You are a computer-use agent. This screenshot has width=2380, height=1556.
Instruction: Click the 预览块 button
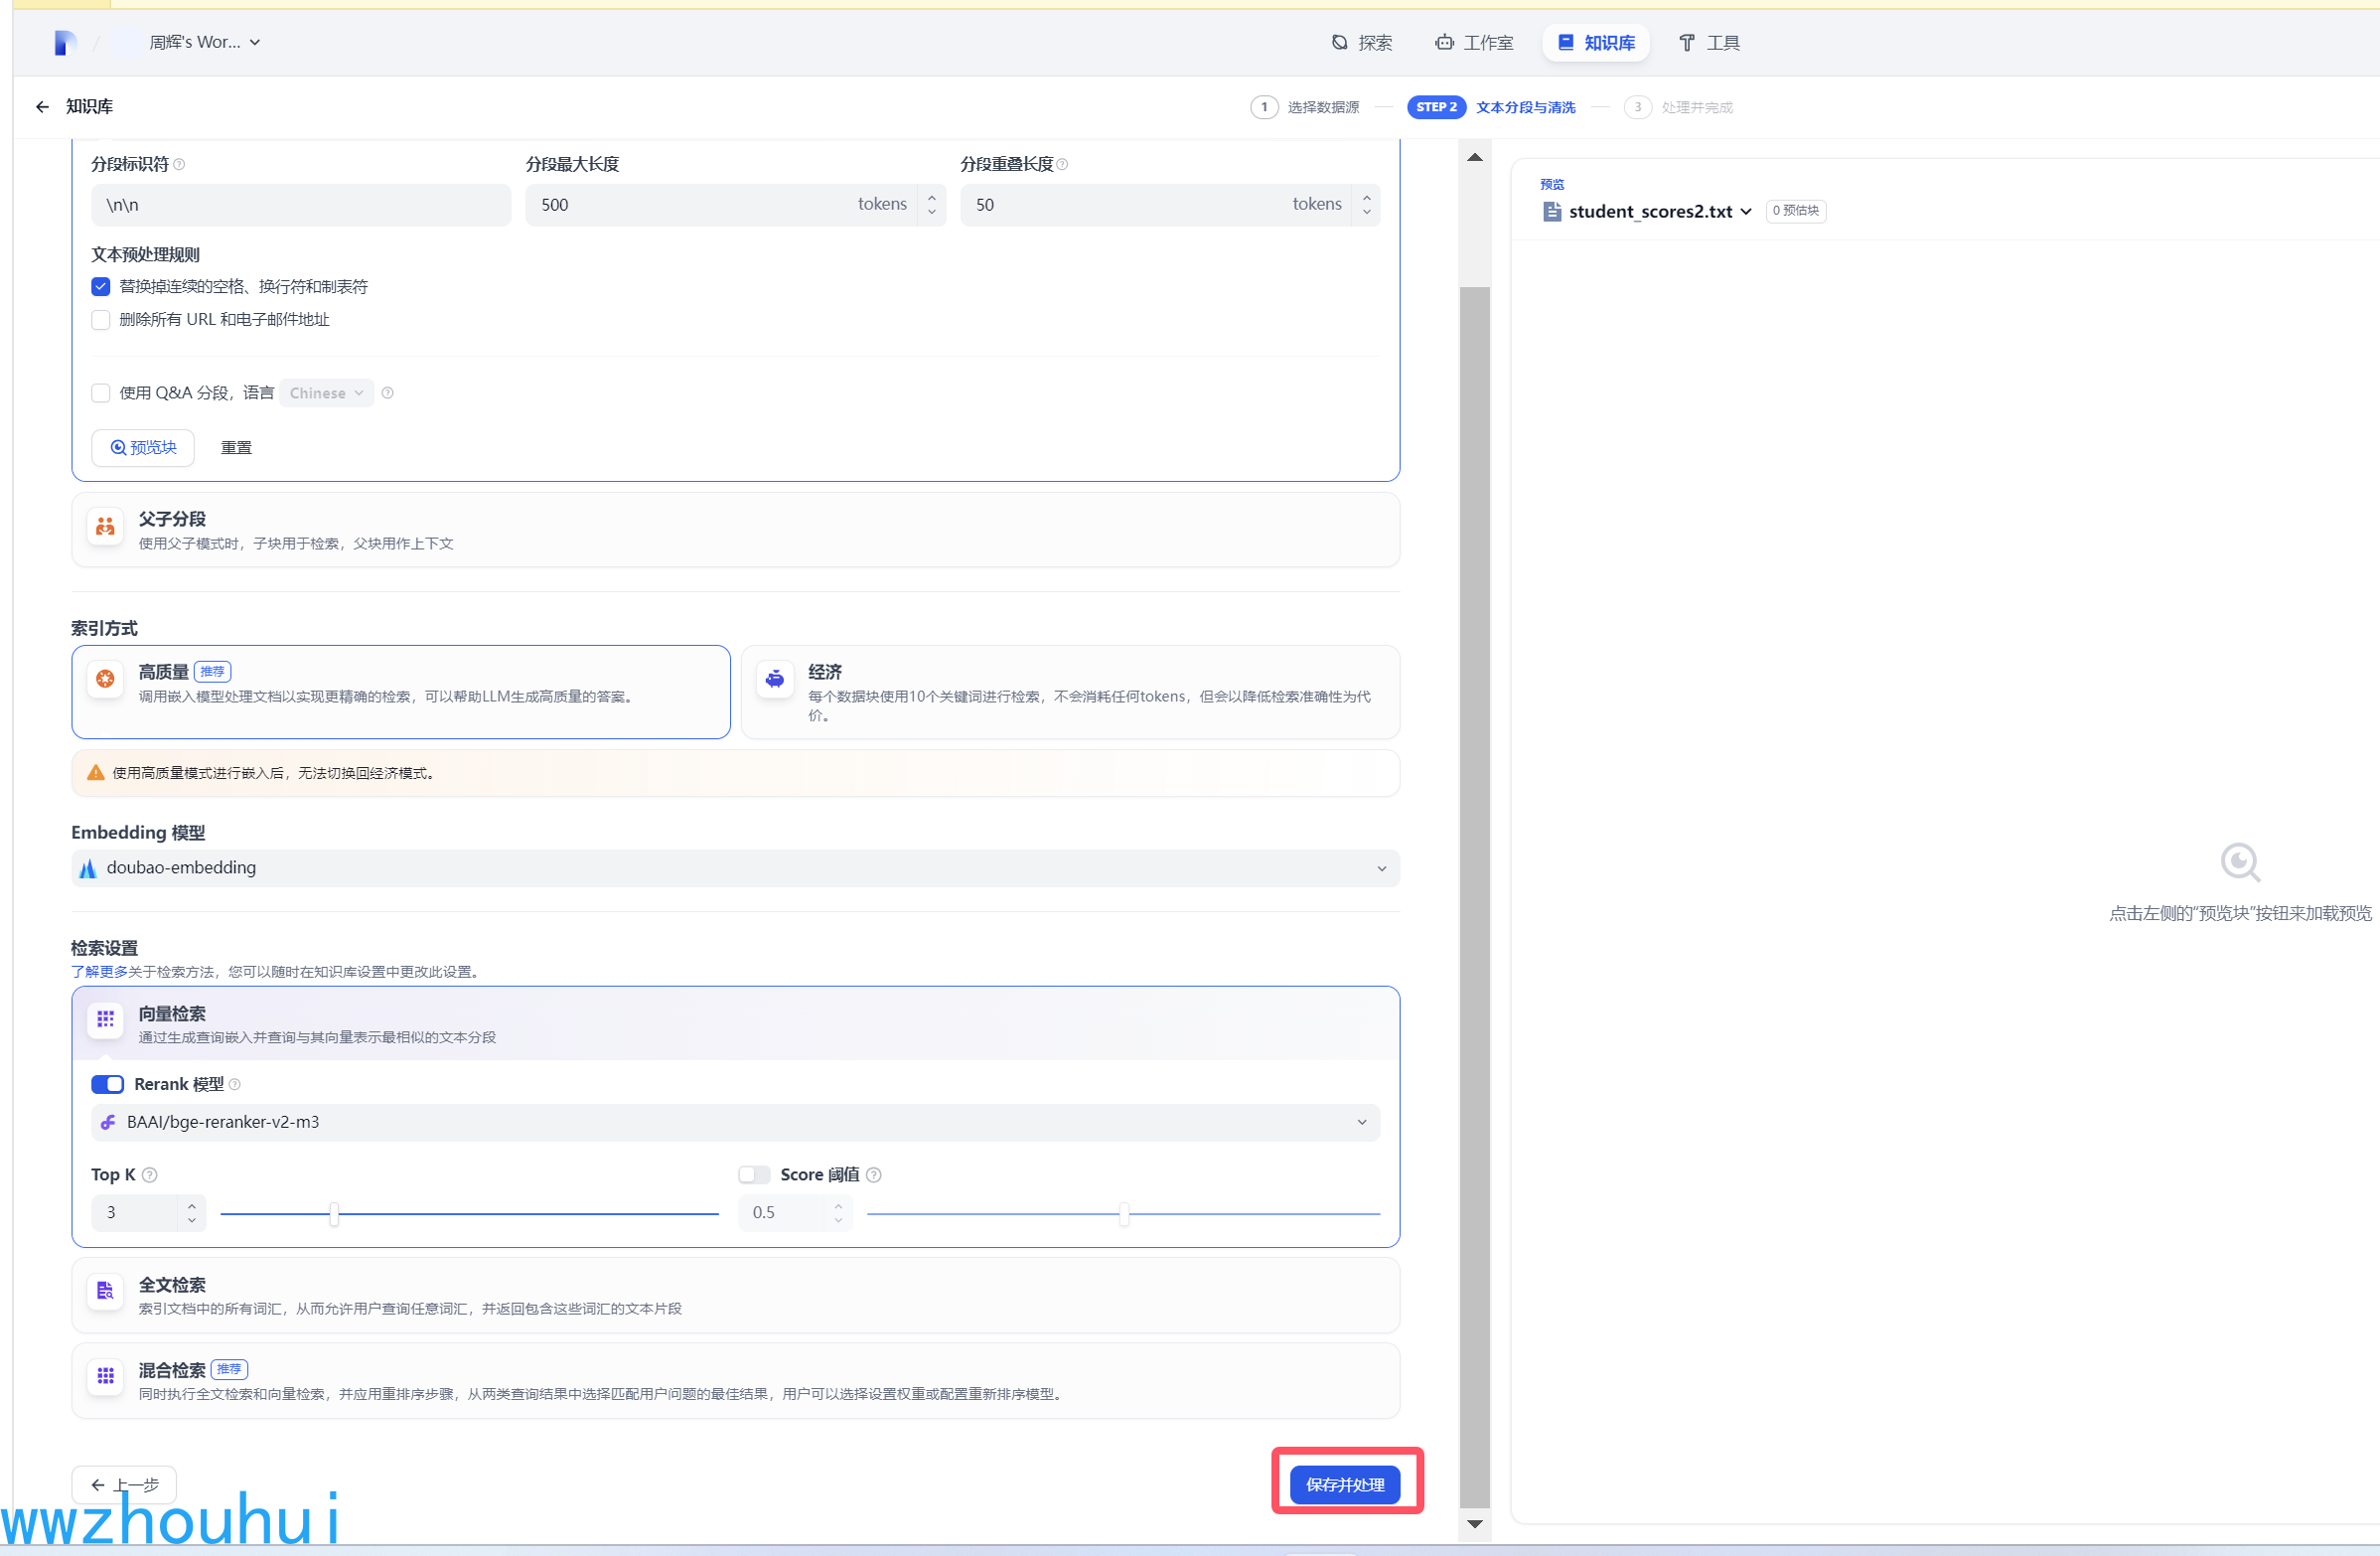pyautogui.click(x=143, y=448)
